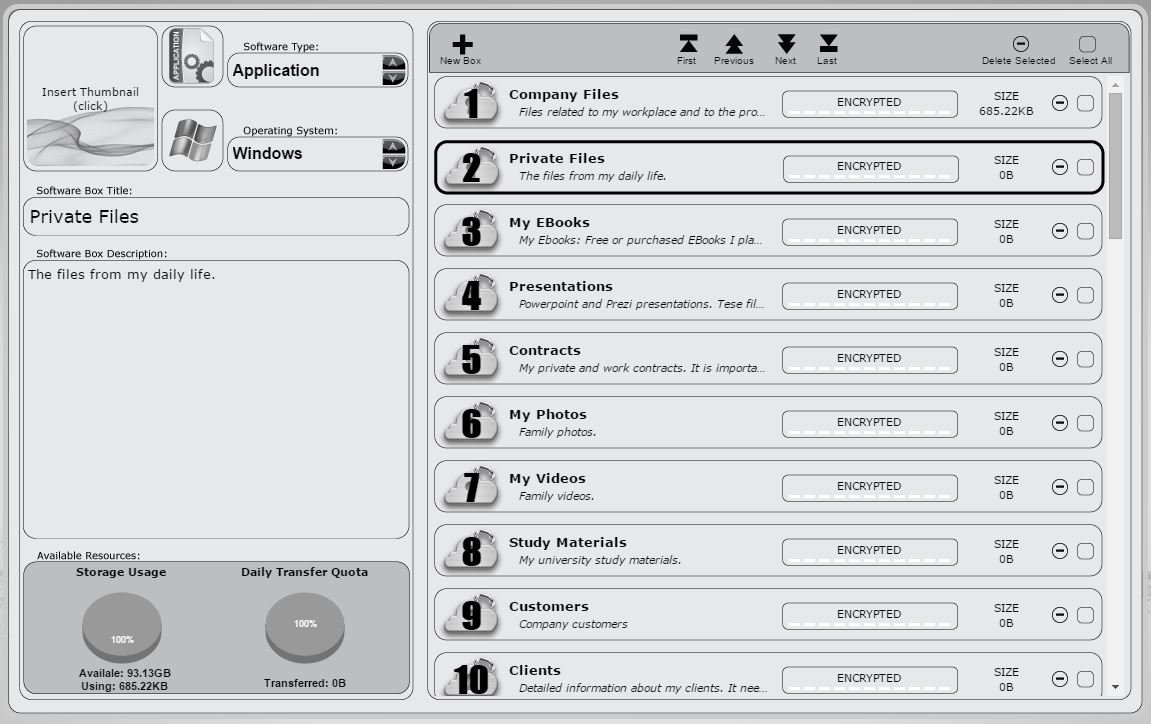
Task: Check the My Photos checkbox
Action: click(1085, 423)
